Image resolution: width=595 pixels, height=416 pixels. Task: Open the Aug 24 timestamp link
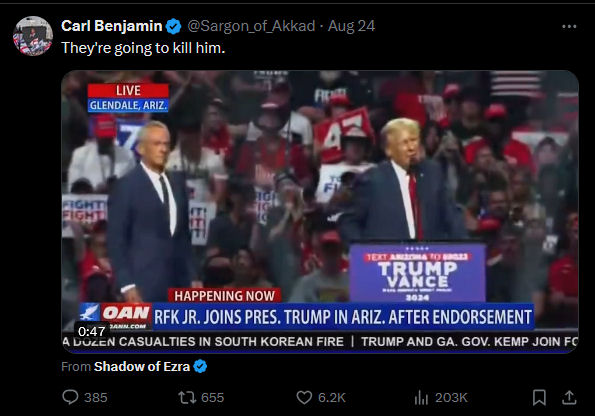[x=351, y=26]
